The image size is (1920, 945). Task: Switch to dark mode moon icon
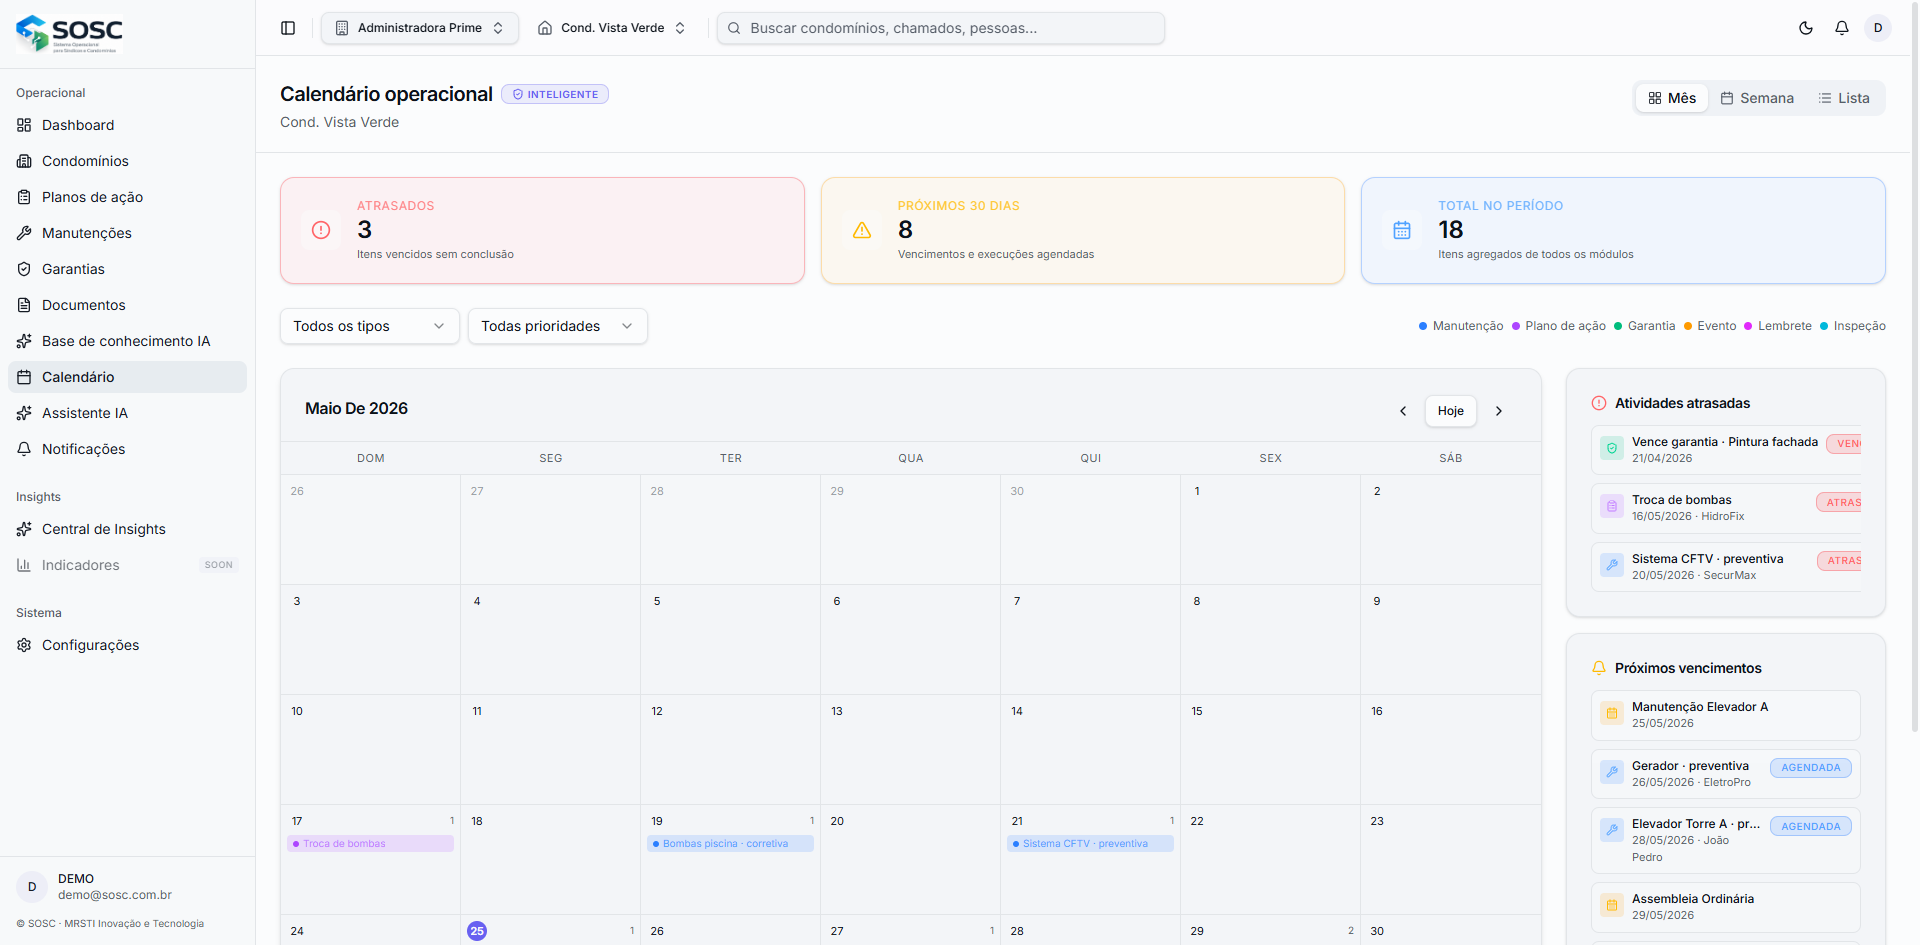(x=1806, y=28)
